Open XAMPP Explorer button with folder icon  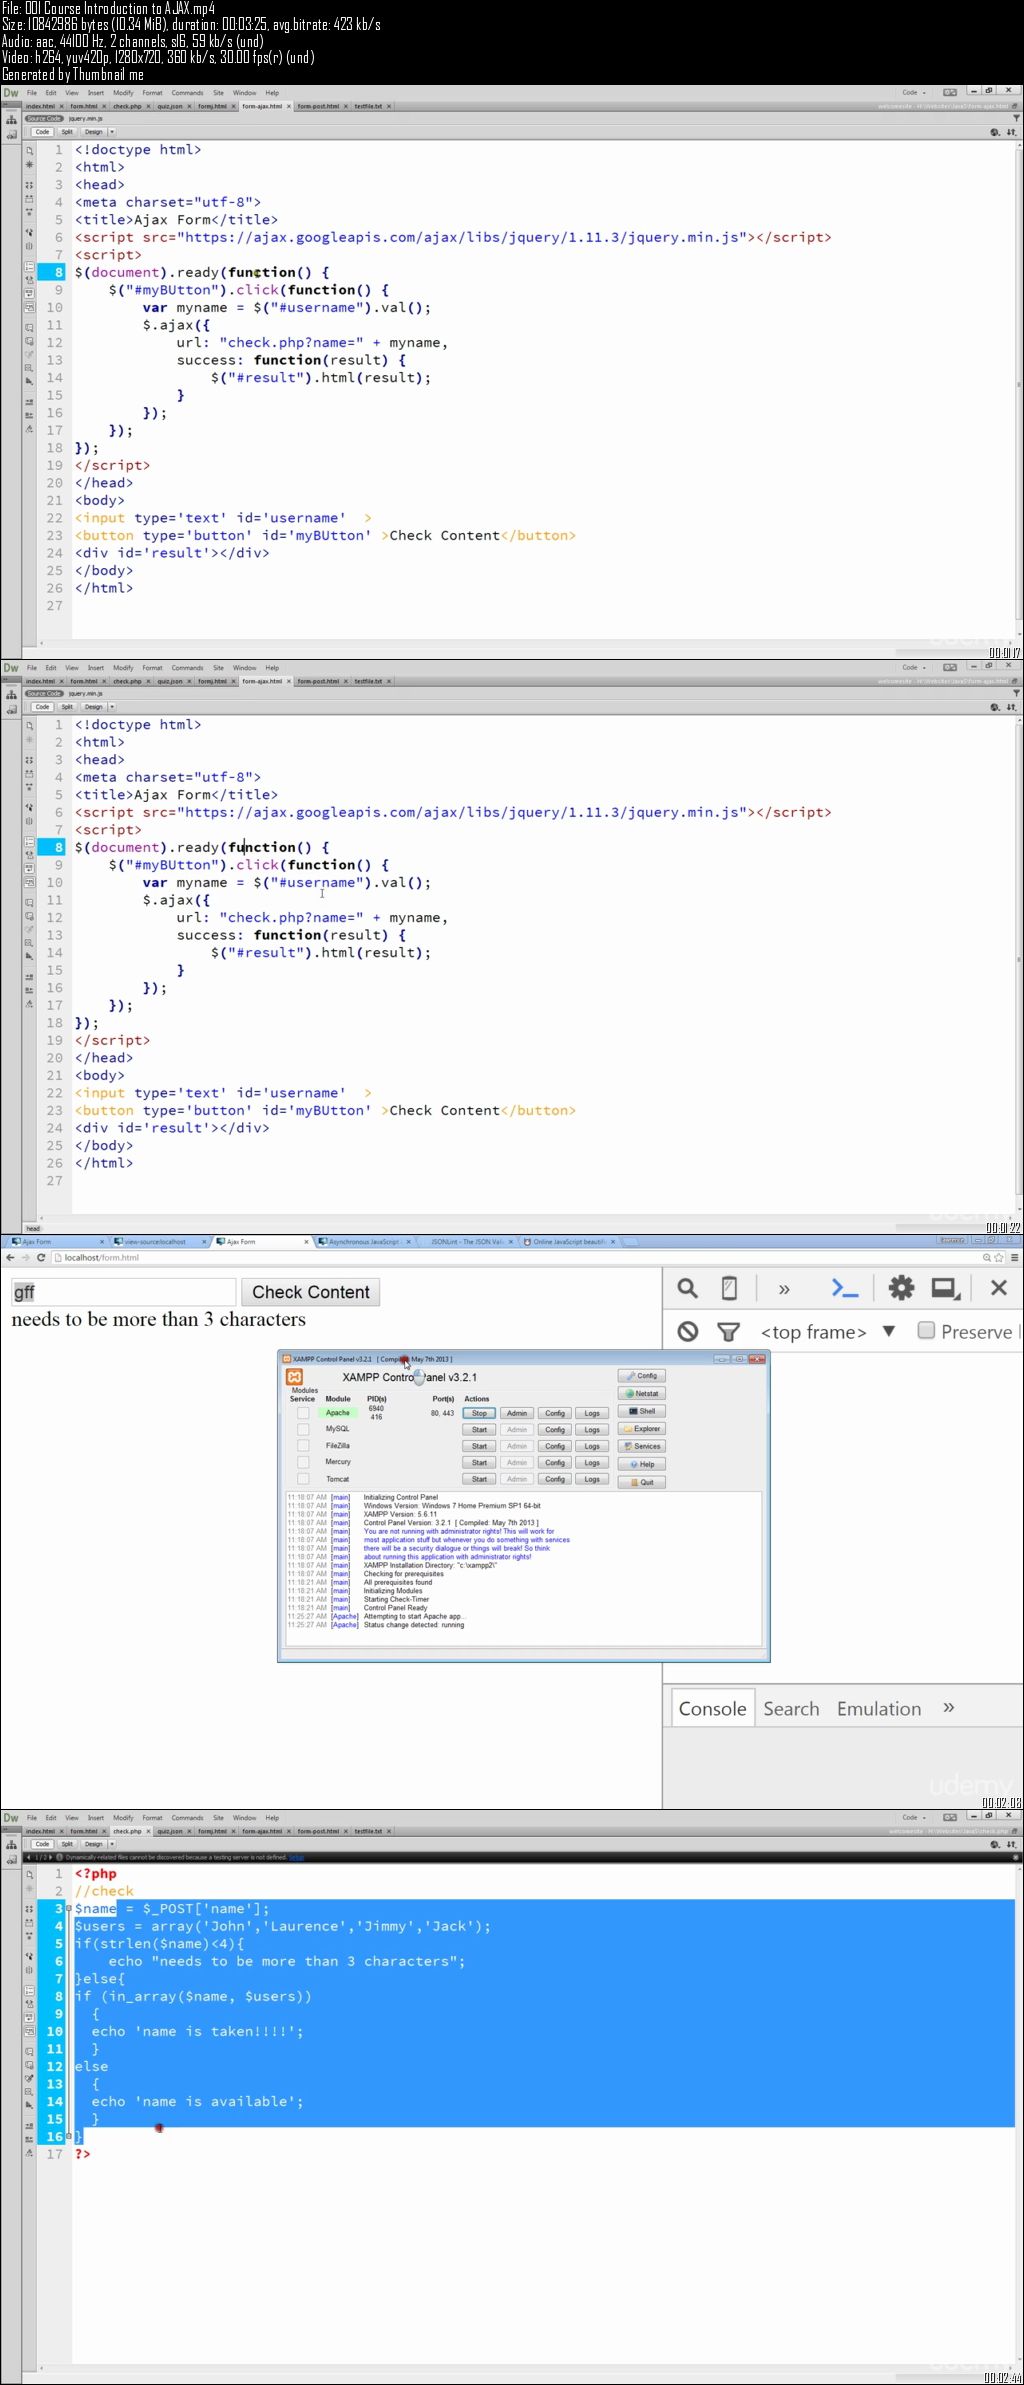[x=641, y=1429]
